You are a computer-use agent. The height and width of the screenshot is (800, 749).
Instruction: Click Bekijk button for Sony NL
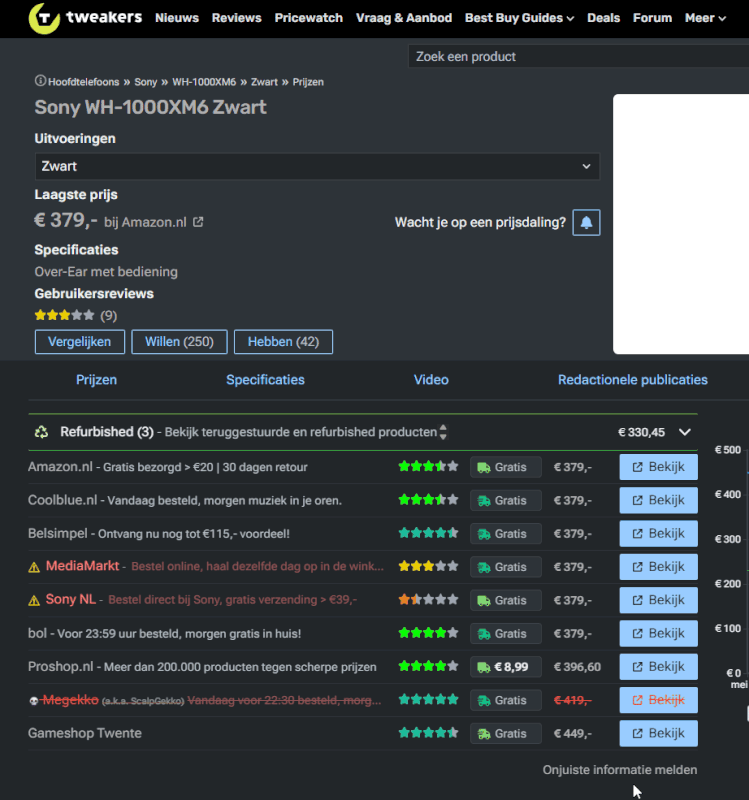pos(659,600)
